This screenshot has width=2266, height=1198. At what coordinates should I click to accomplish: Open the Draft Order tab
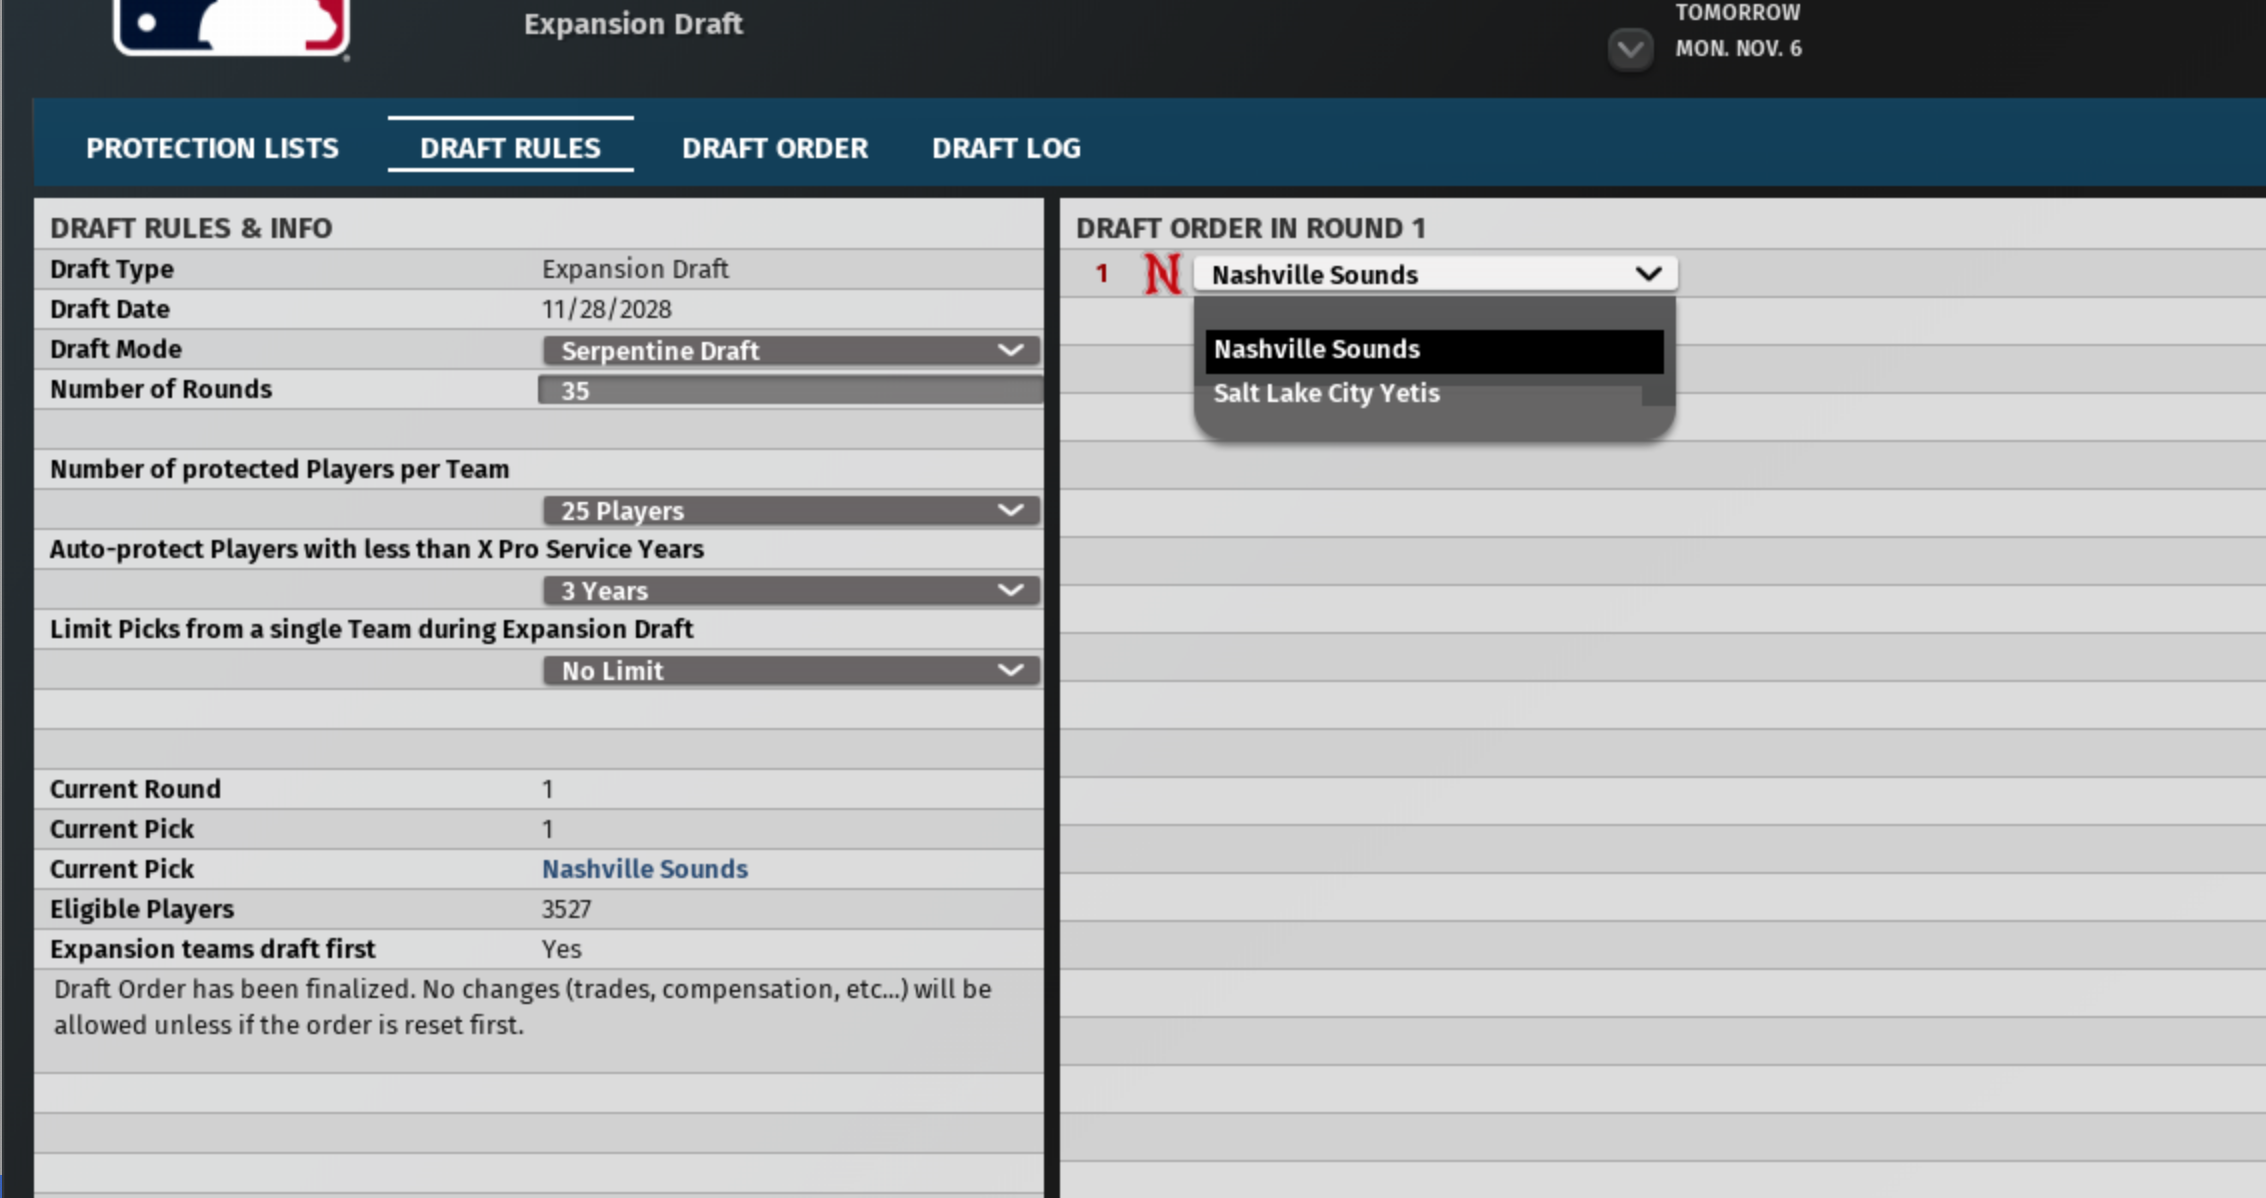775,148
